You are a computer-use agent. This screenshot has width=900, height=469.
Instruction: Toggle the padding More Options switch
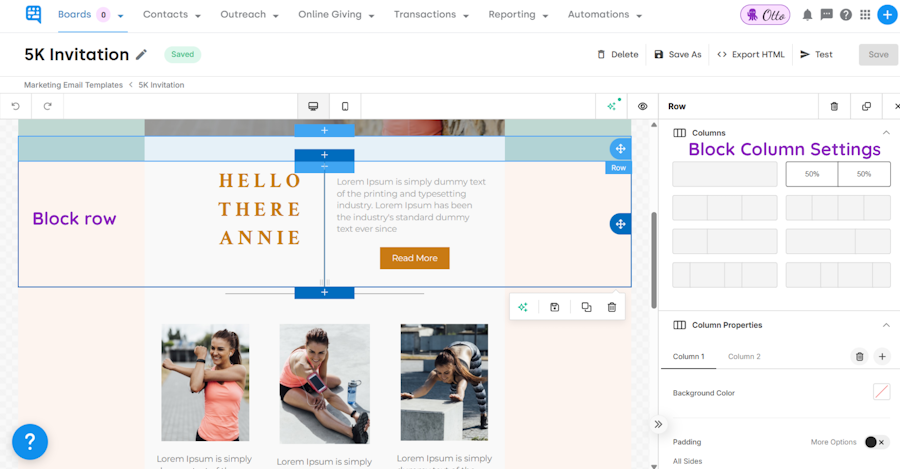click(x=876, y=442)
